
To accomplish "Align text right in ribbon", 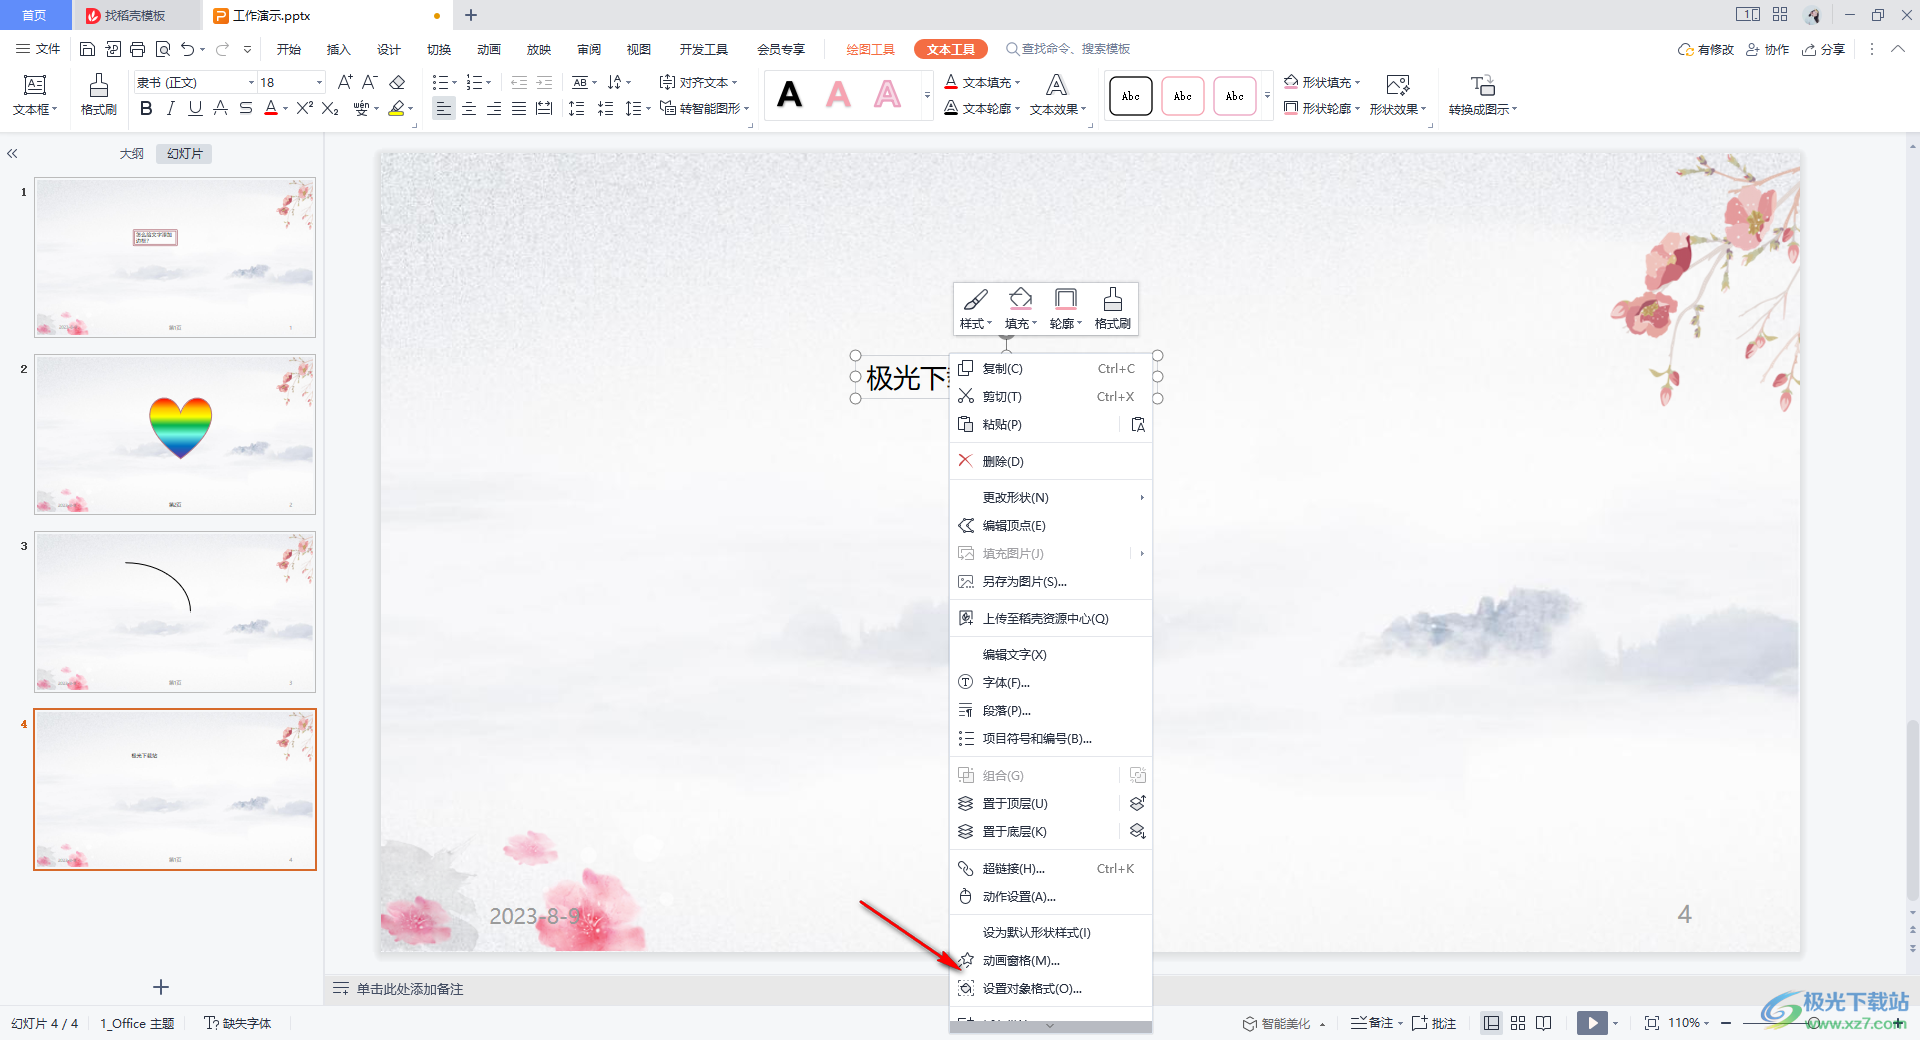I will coord(494,109).
